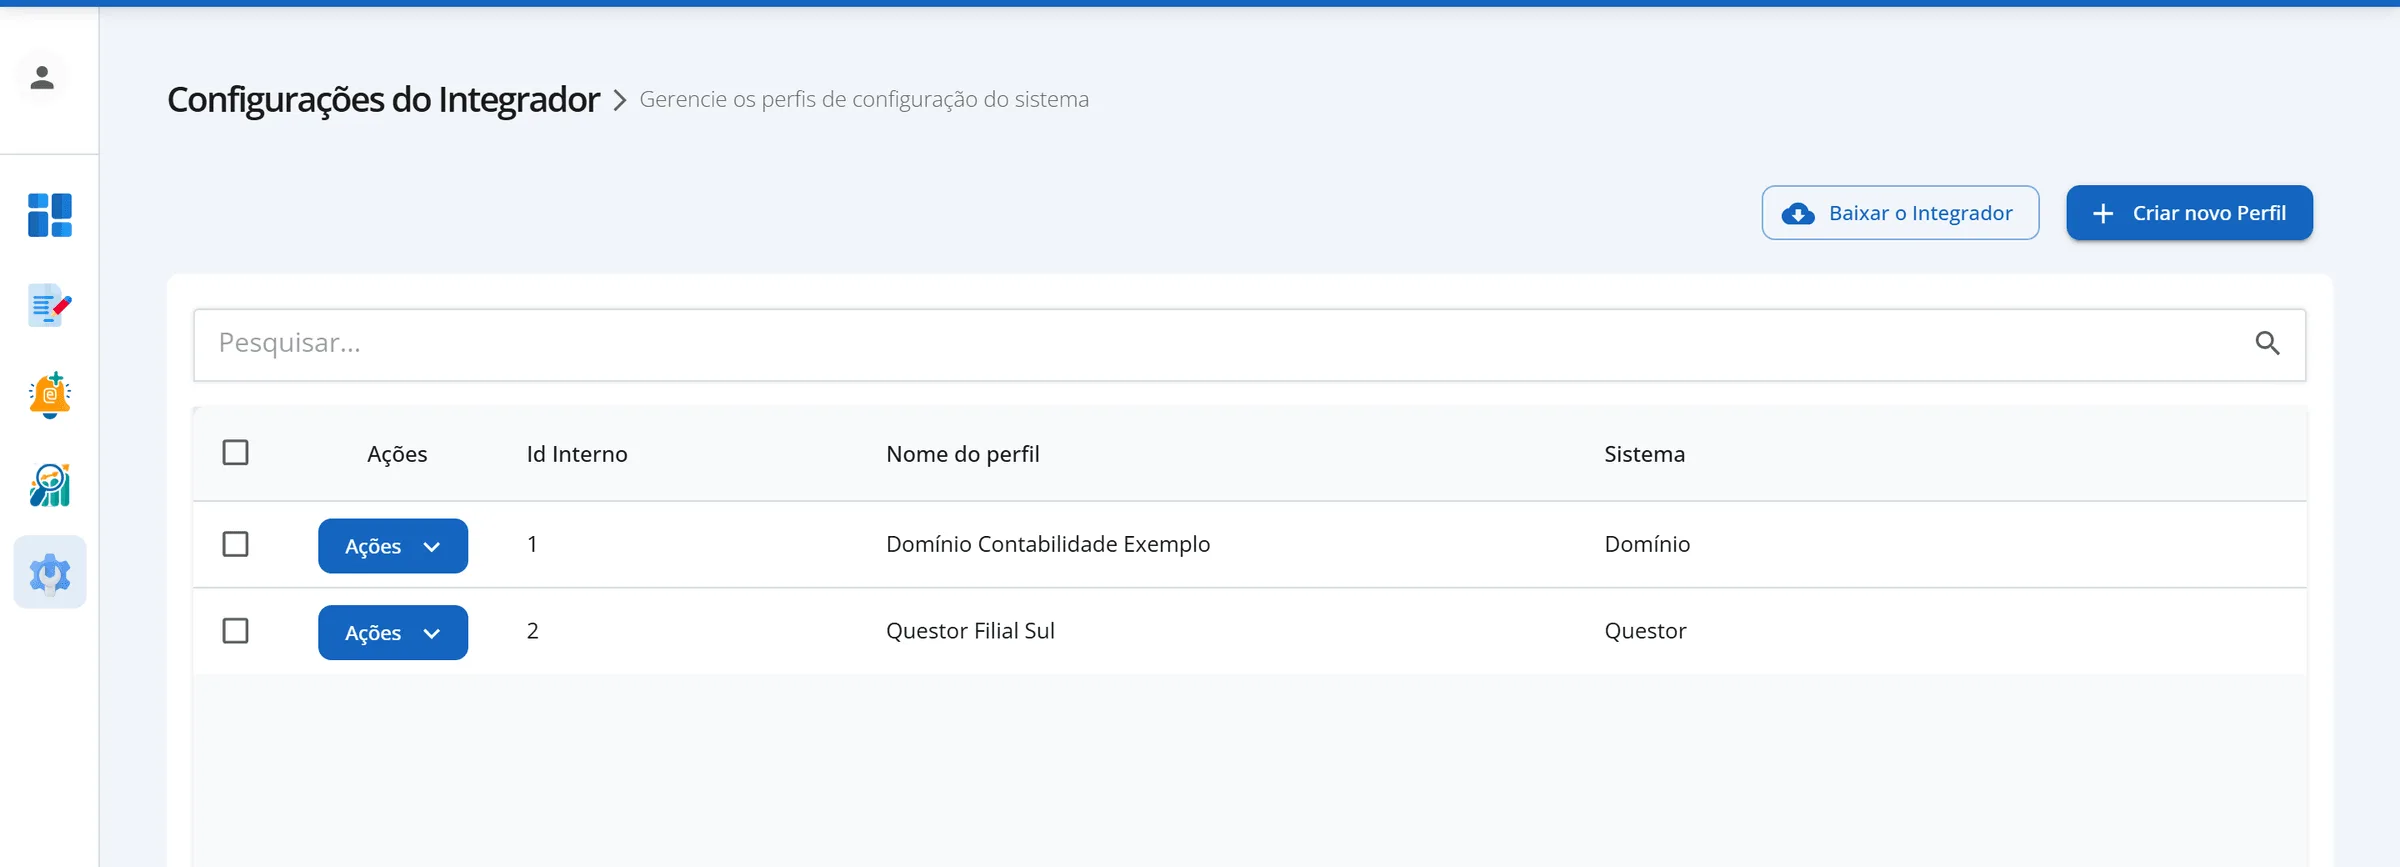Click internal id 1 cell
2400x867 pixels.
pos(532,544)
